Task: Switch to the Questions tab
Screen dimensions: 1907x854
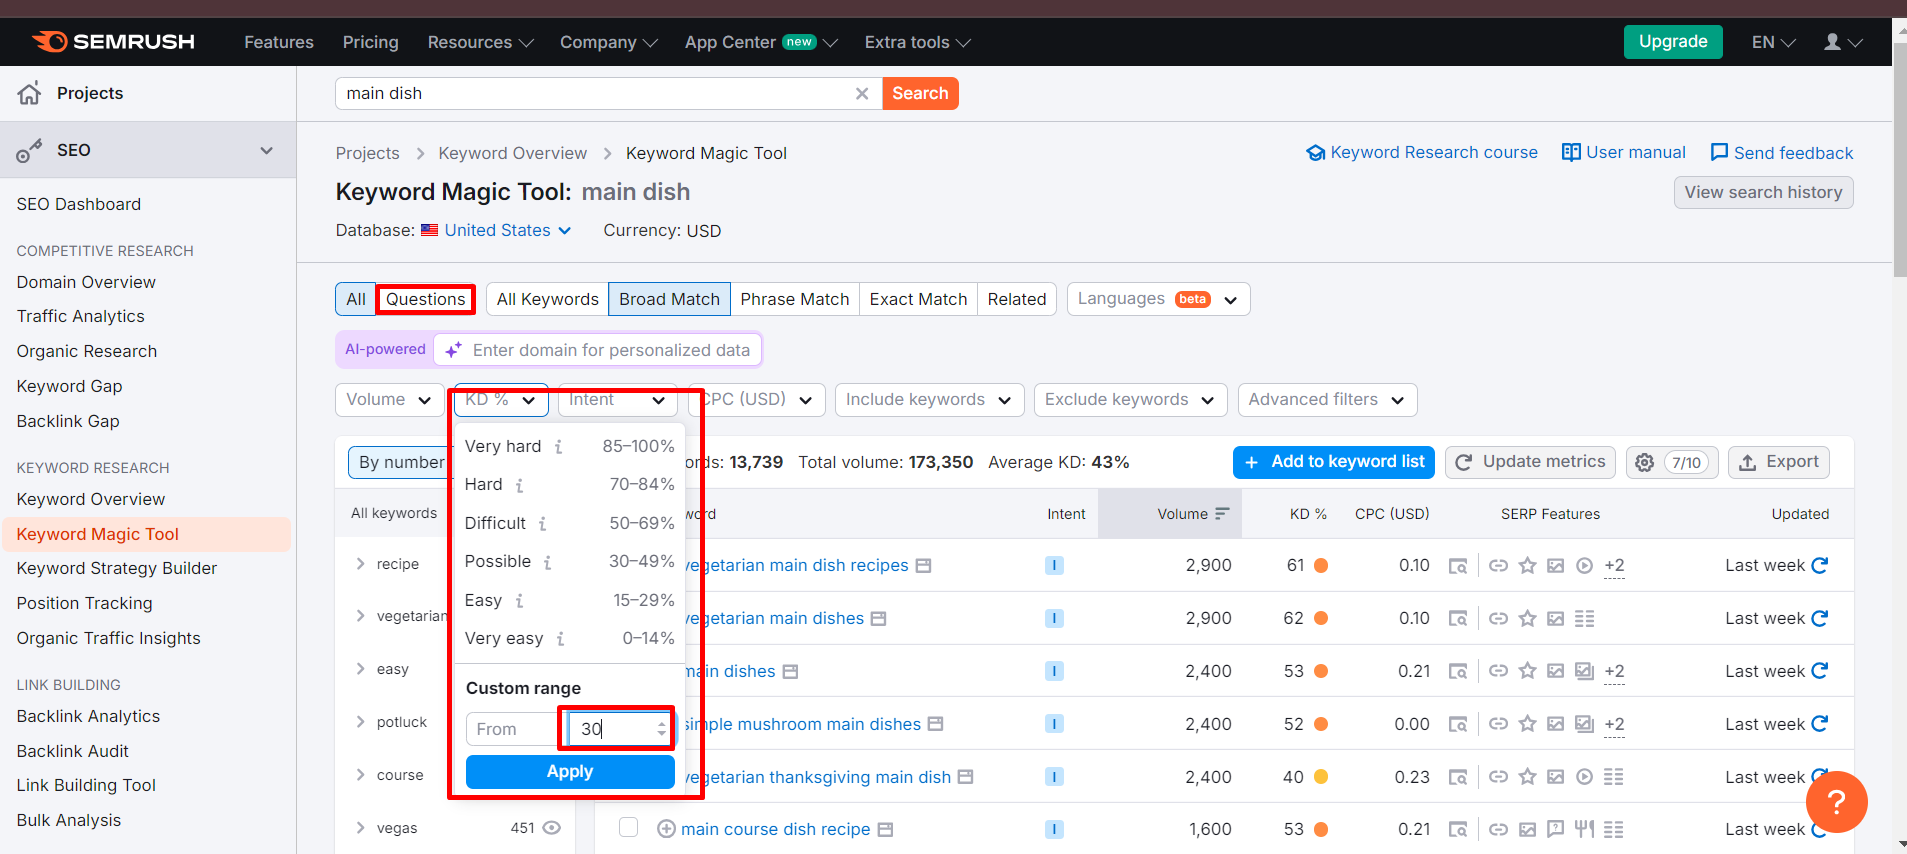Action: point(426,299)
